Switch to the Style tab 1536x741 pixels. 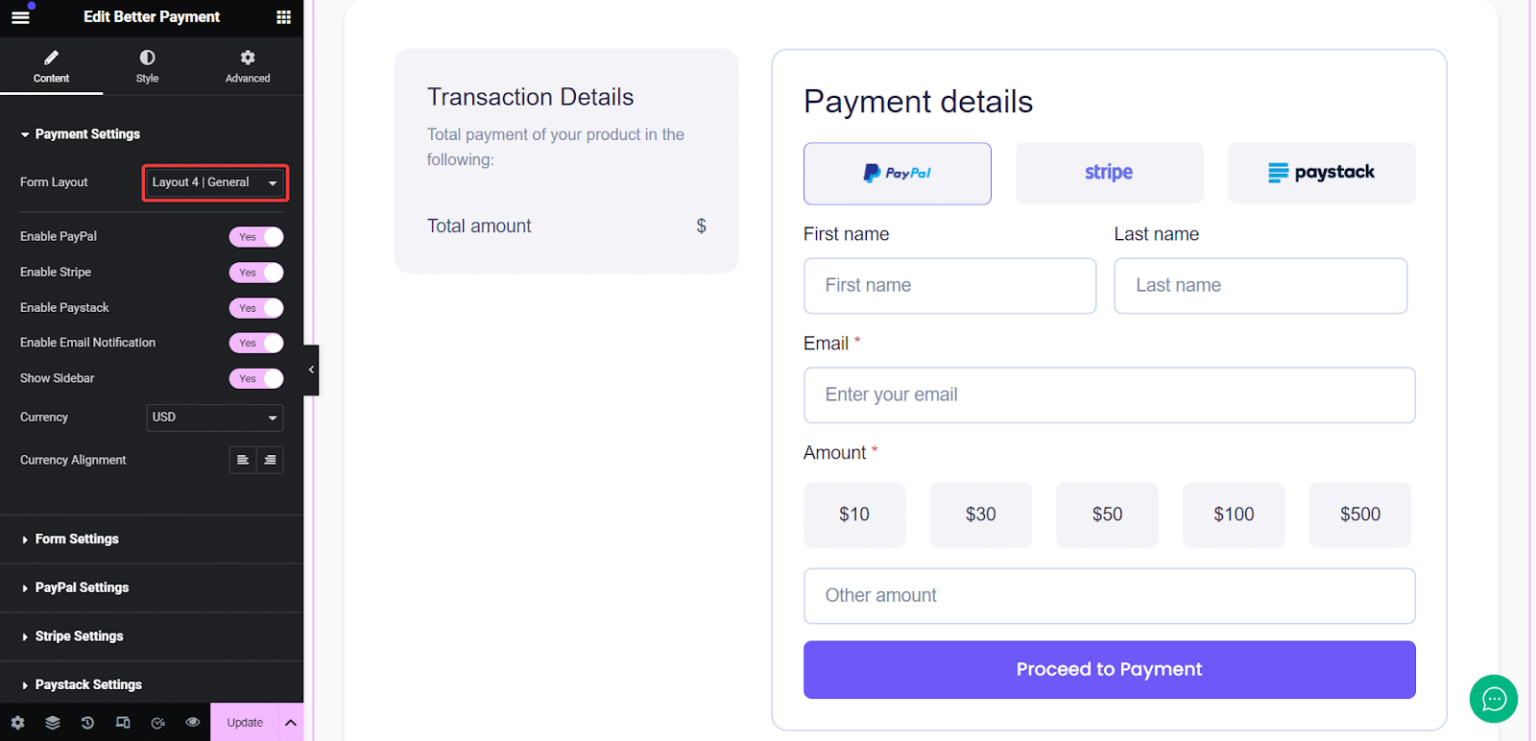pyautogui.click(x=146, y=66)
